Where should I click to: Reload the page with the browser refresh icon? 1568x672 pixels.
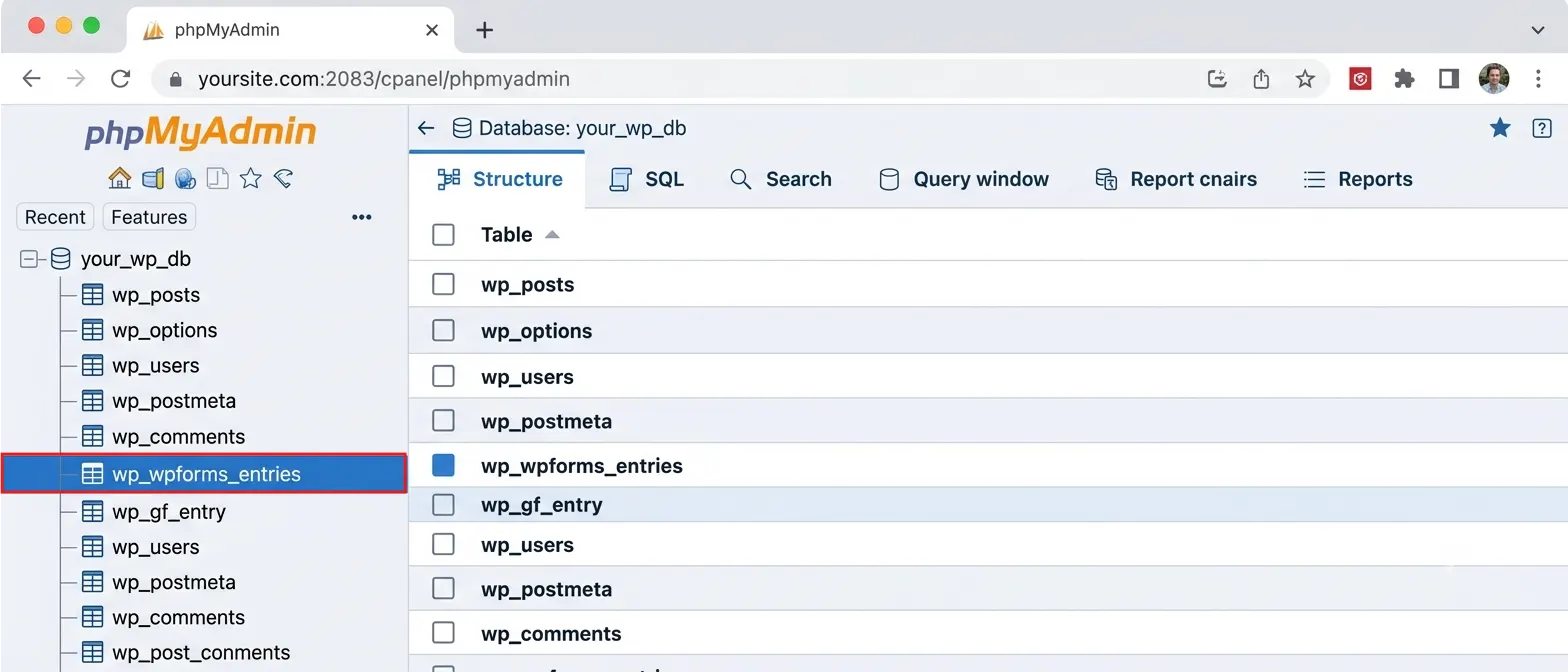[x=120, y=79]
